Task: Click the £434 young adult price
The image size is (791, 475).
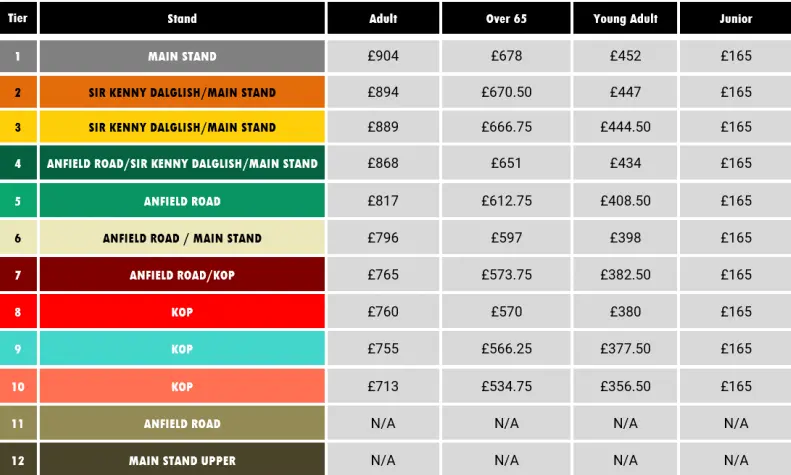Action: [625, 164]
